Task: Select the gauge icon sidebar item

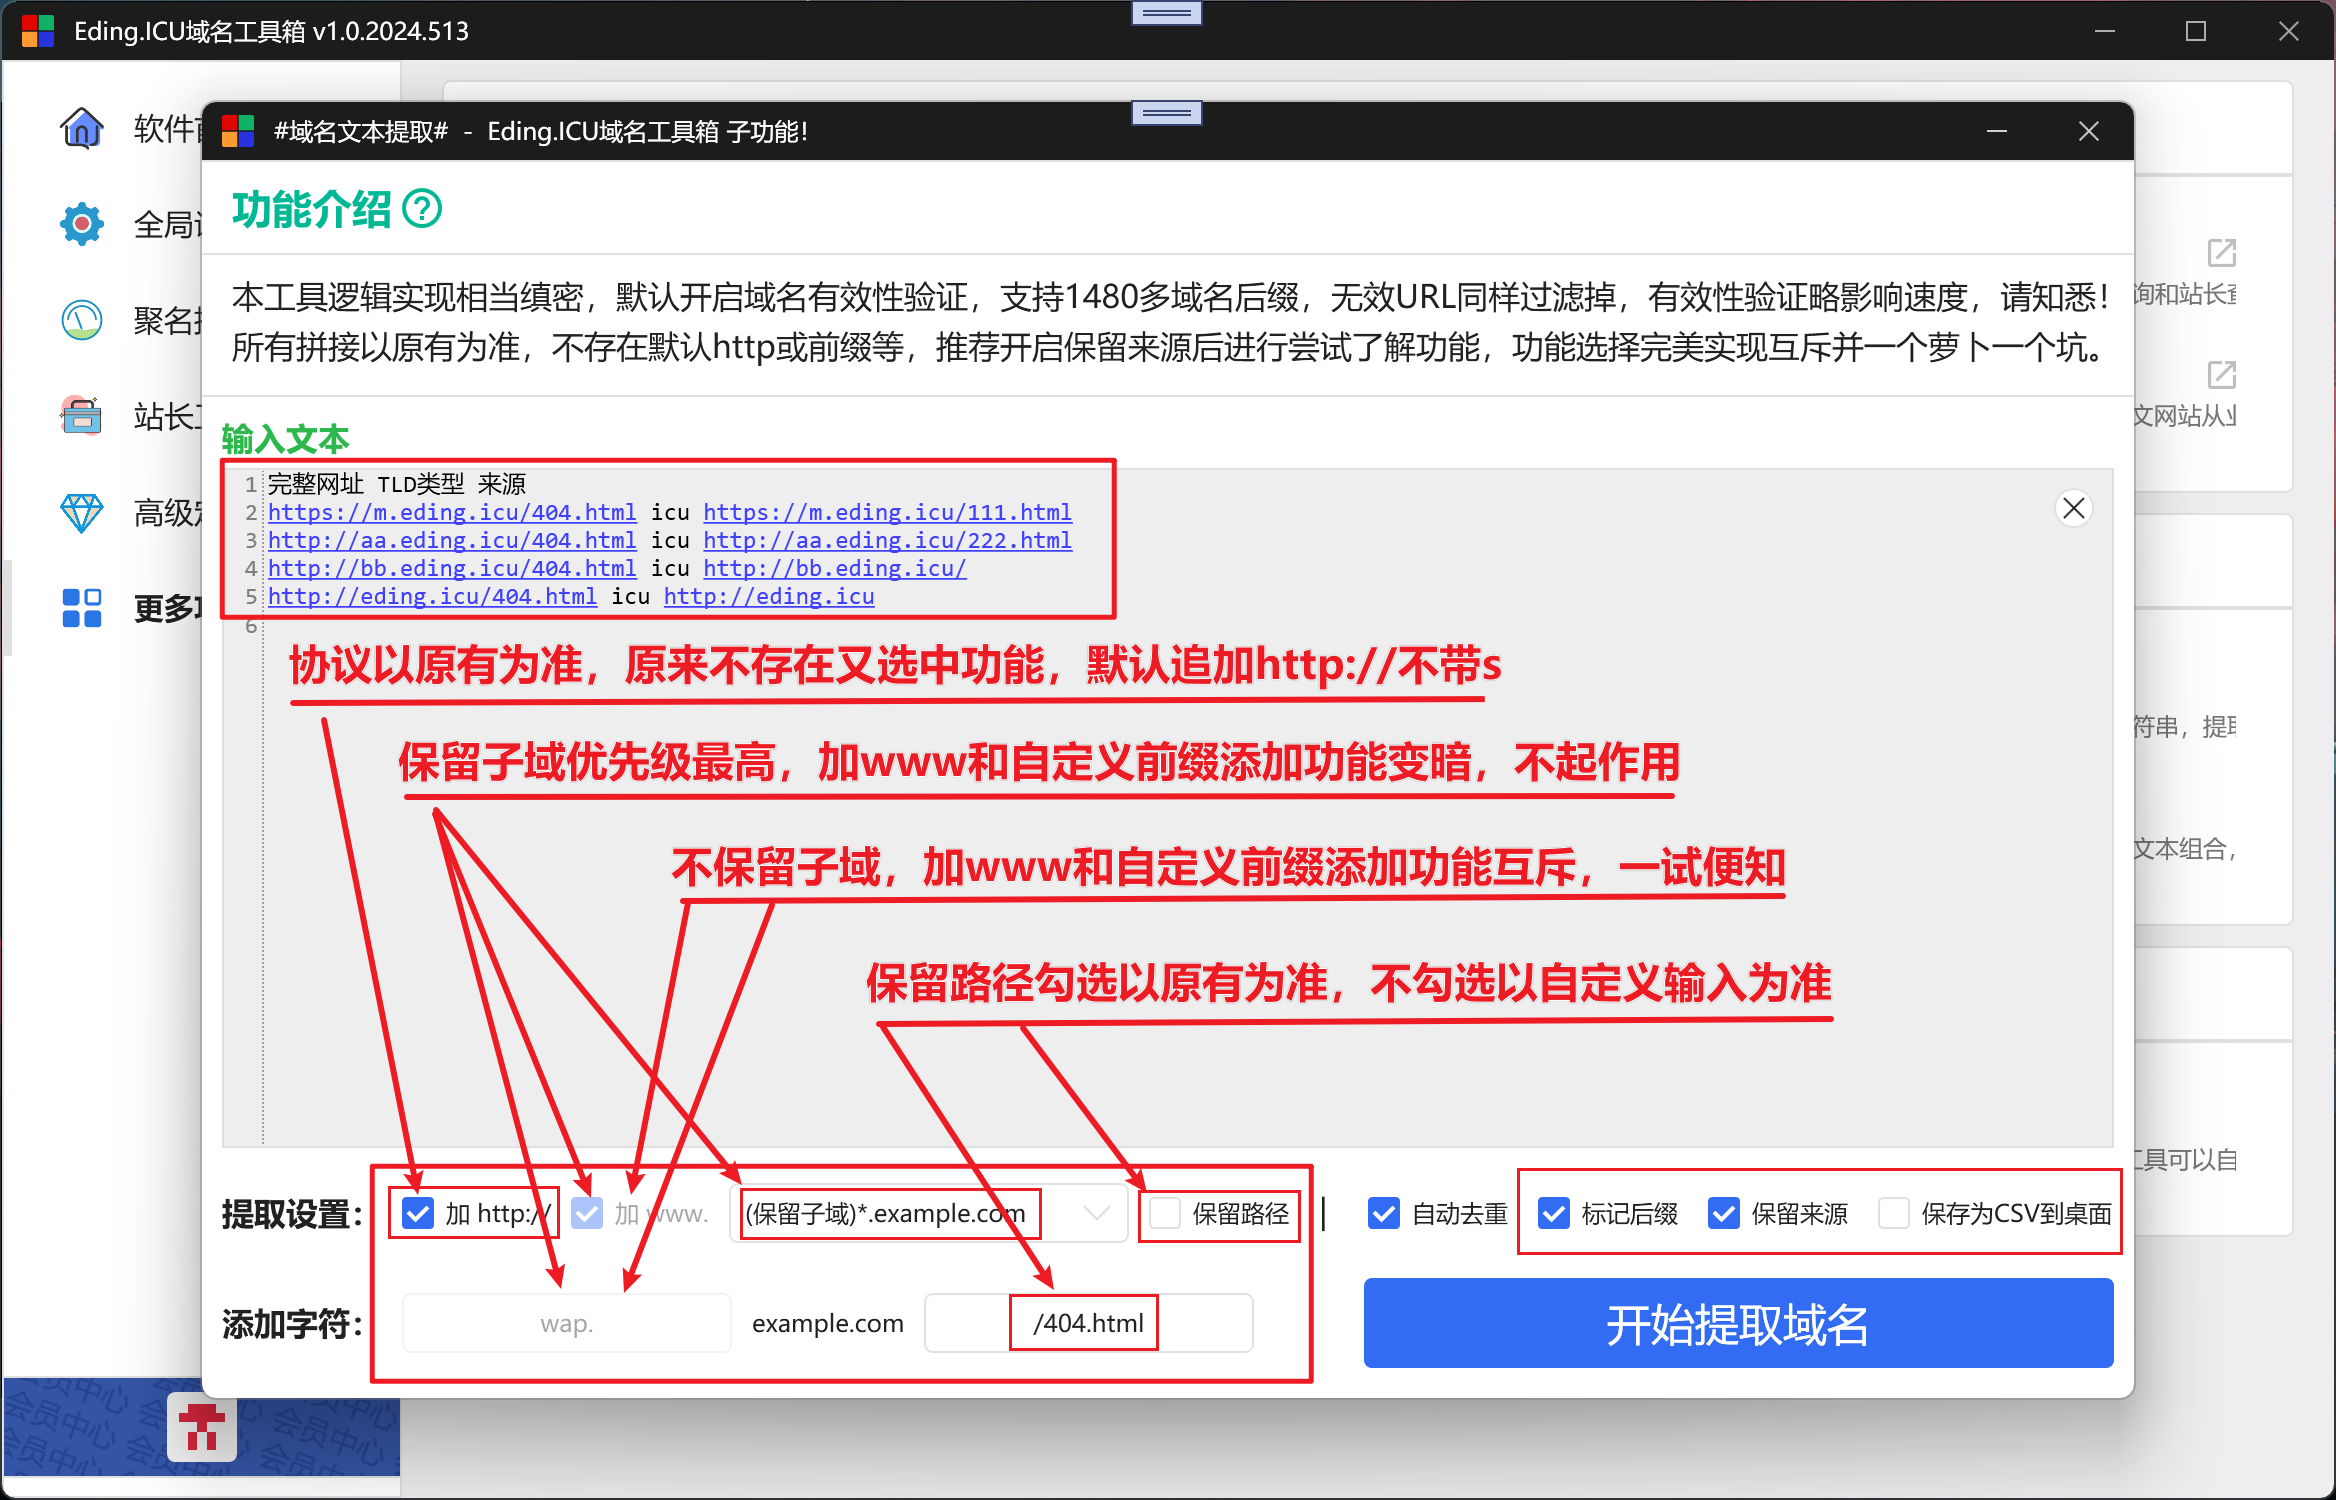Action: tap(82, 320)
